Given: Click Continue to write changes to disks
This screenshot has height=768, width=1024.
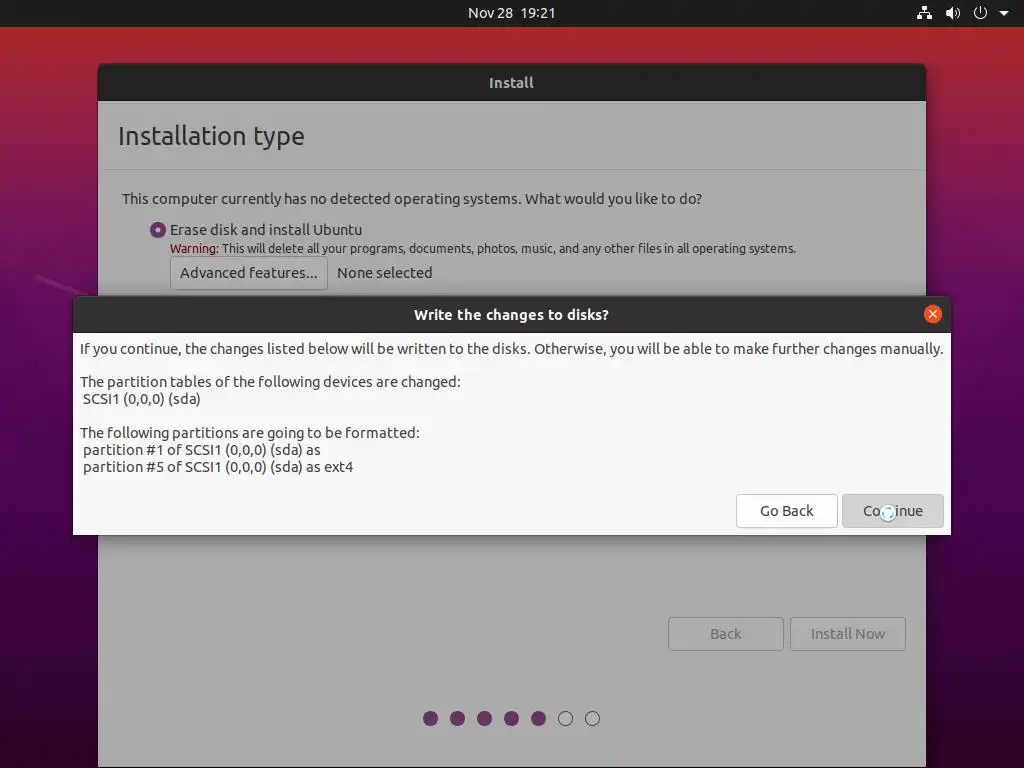Looking at the screenshot, I should (892, 511).
